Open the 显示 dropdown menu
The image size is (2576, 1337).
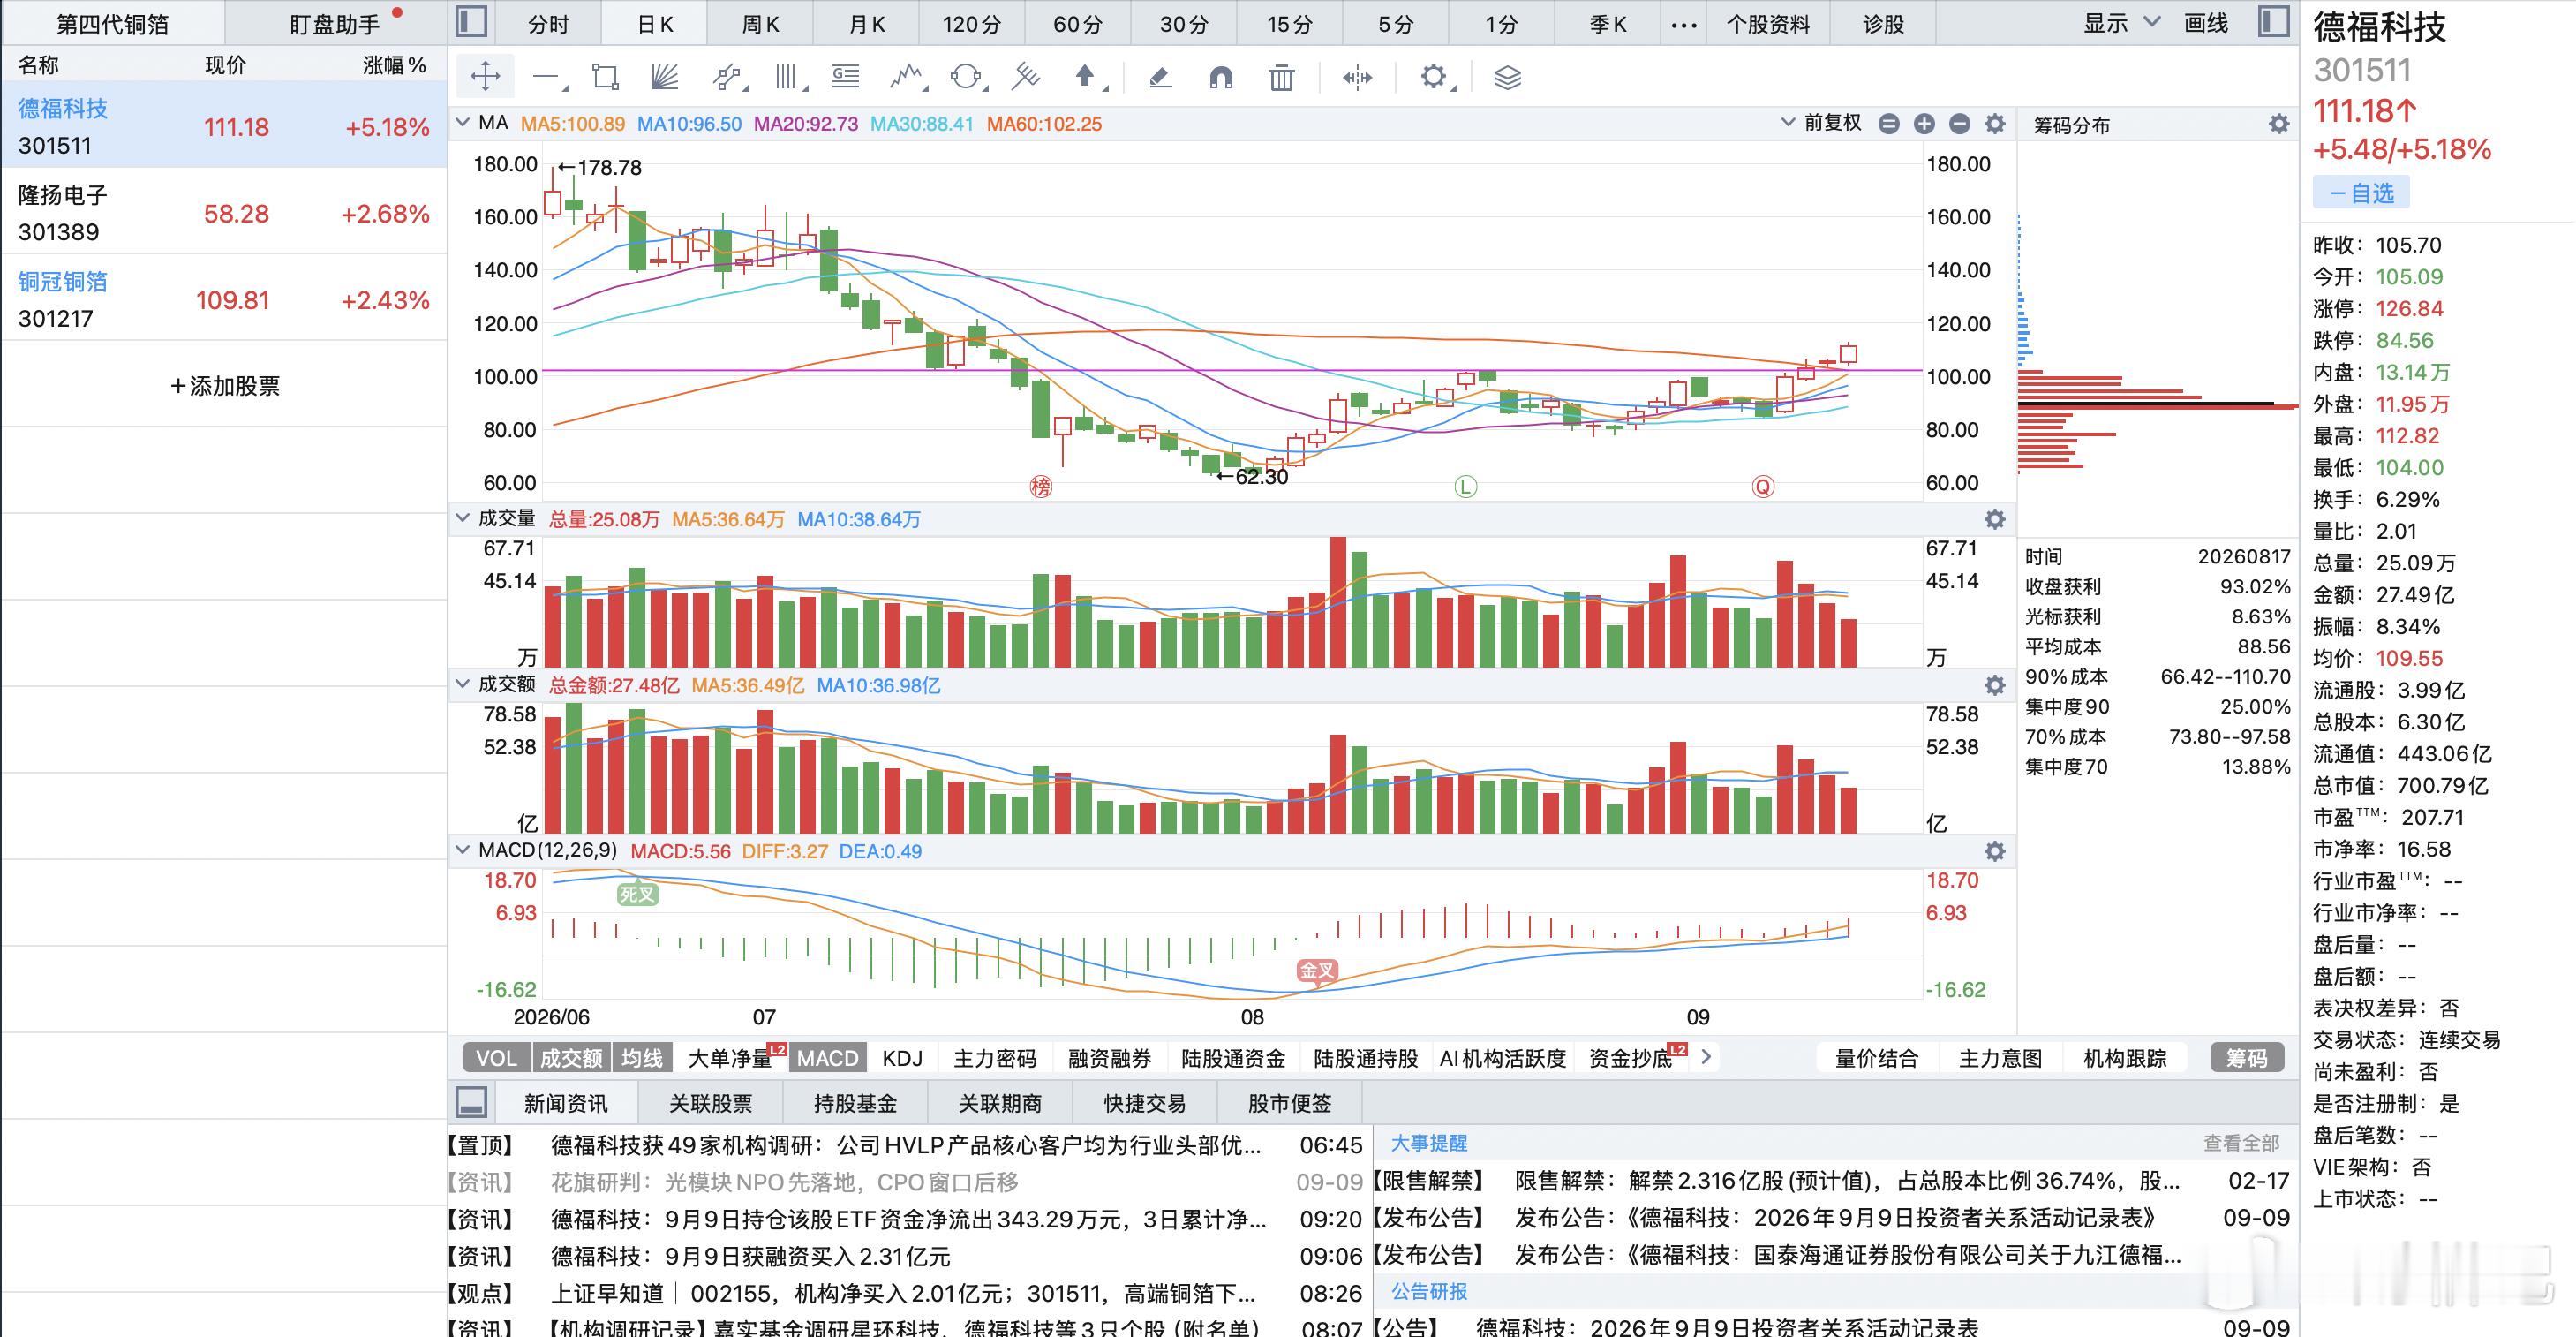pos(2121,23)
